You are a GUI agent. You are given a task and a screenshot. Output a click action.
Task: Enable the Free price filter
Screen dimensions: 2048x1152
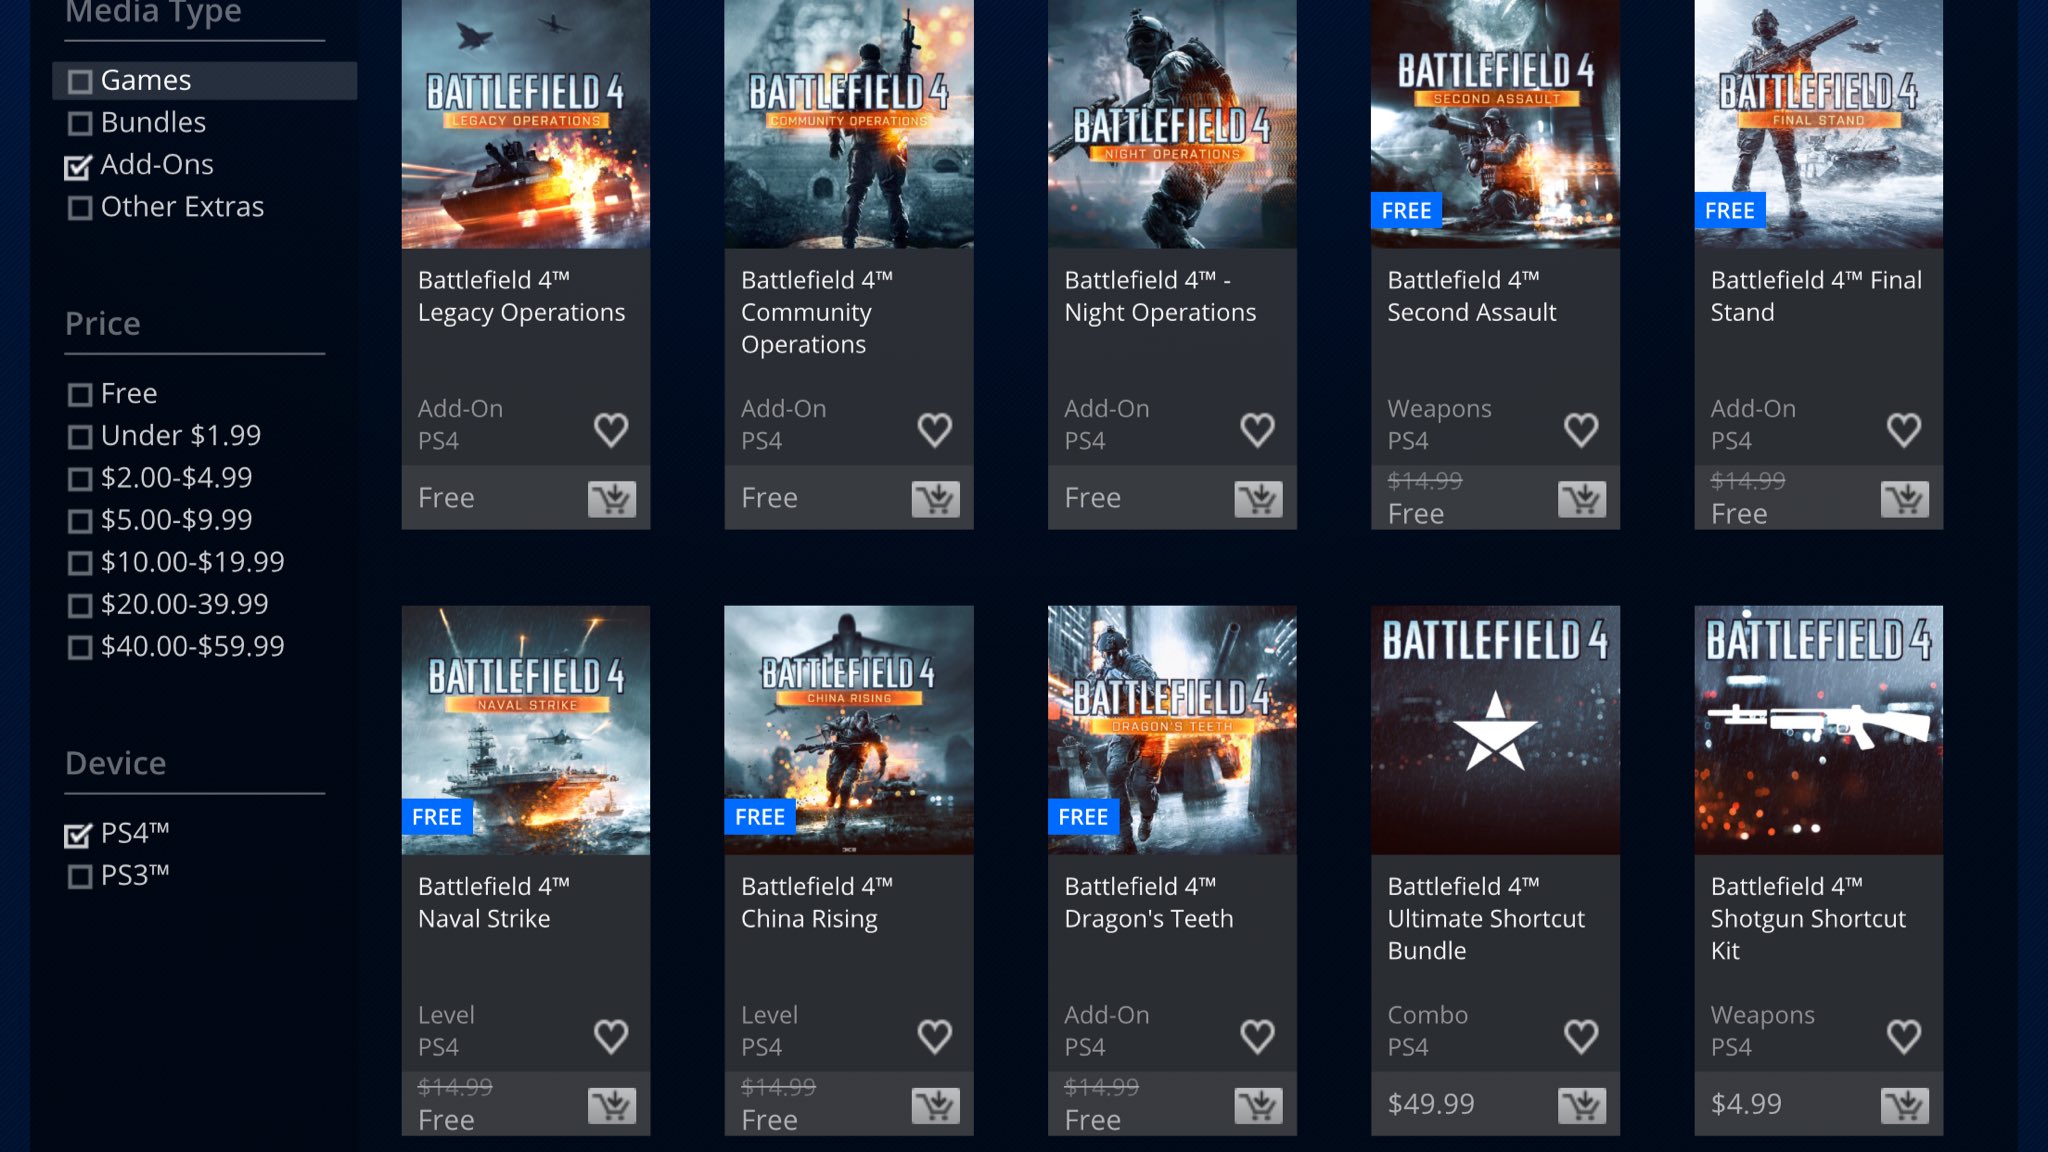click(80, 394)
